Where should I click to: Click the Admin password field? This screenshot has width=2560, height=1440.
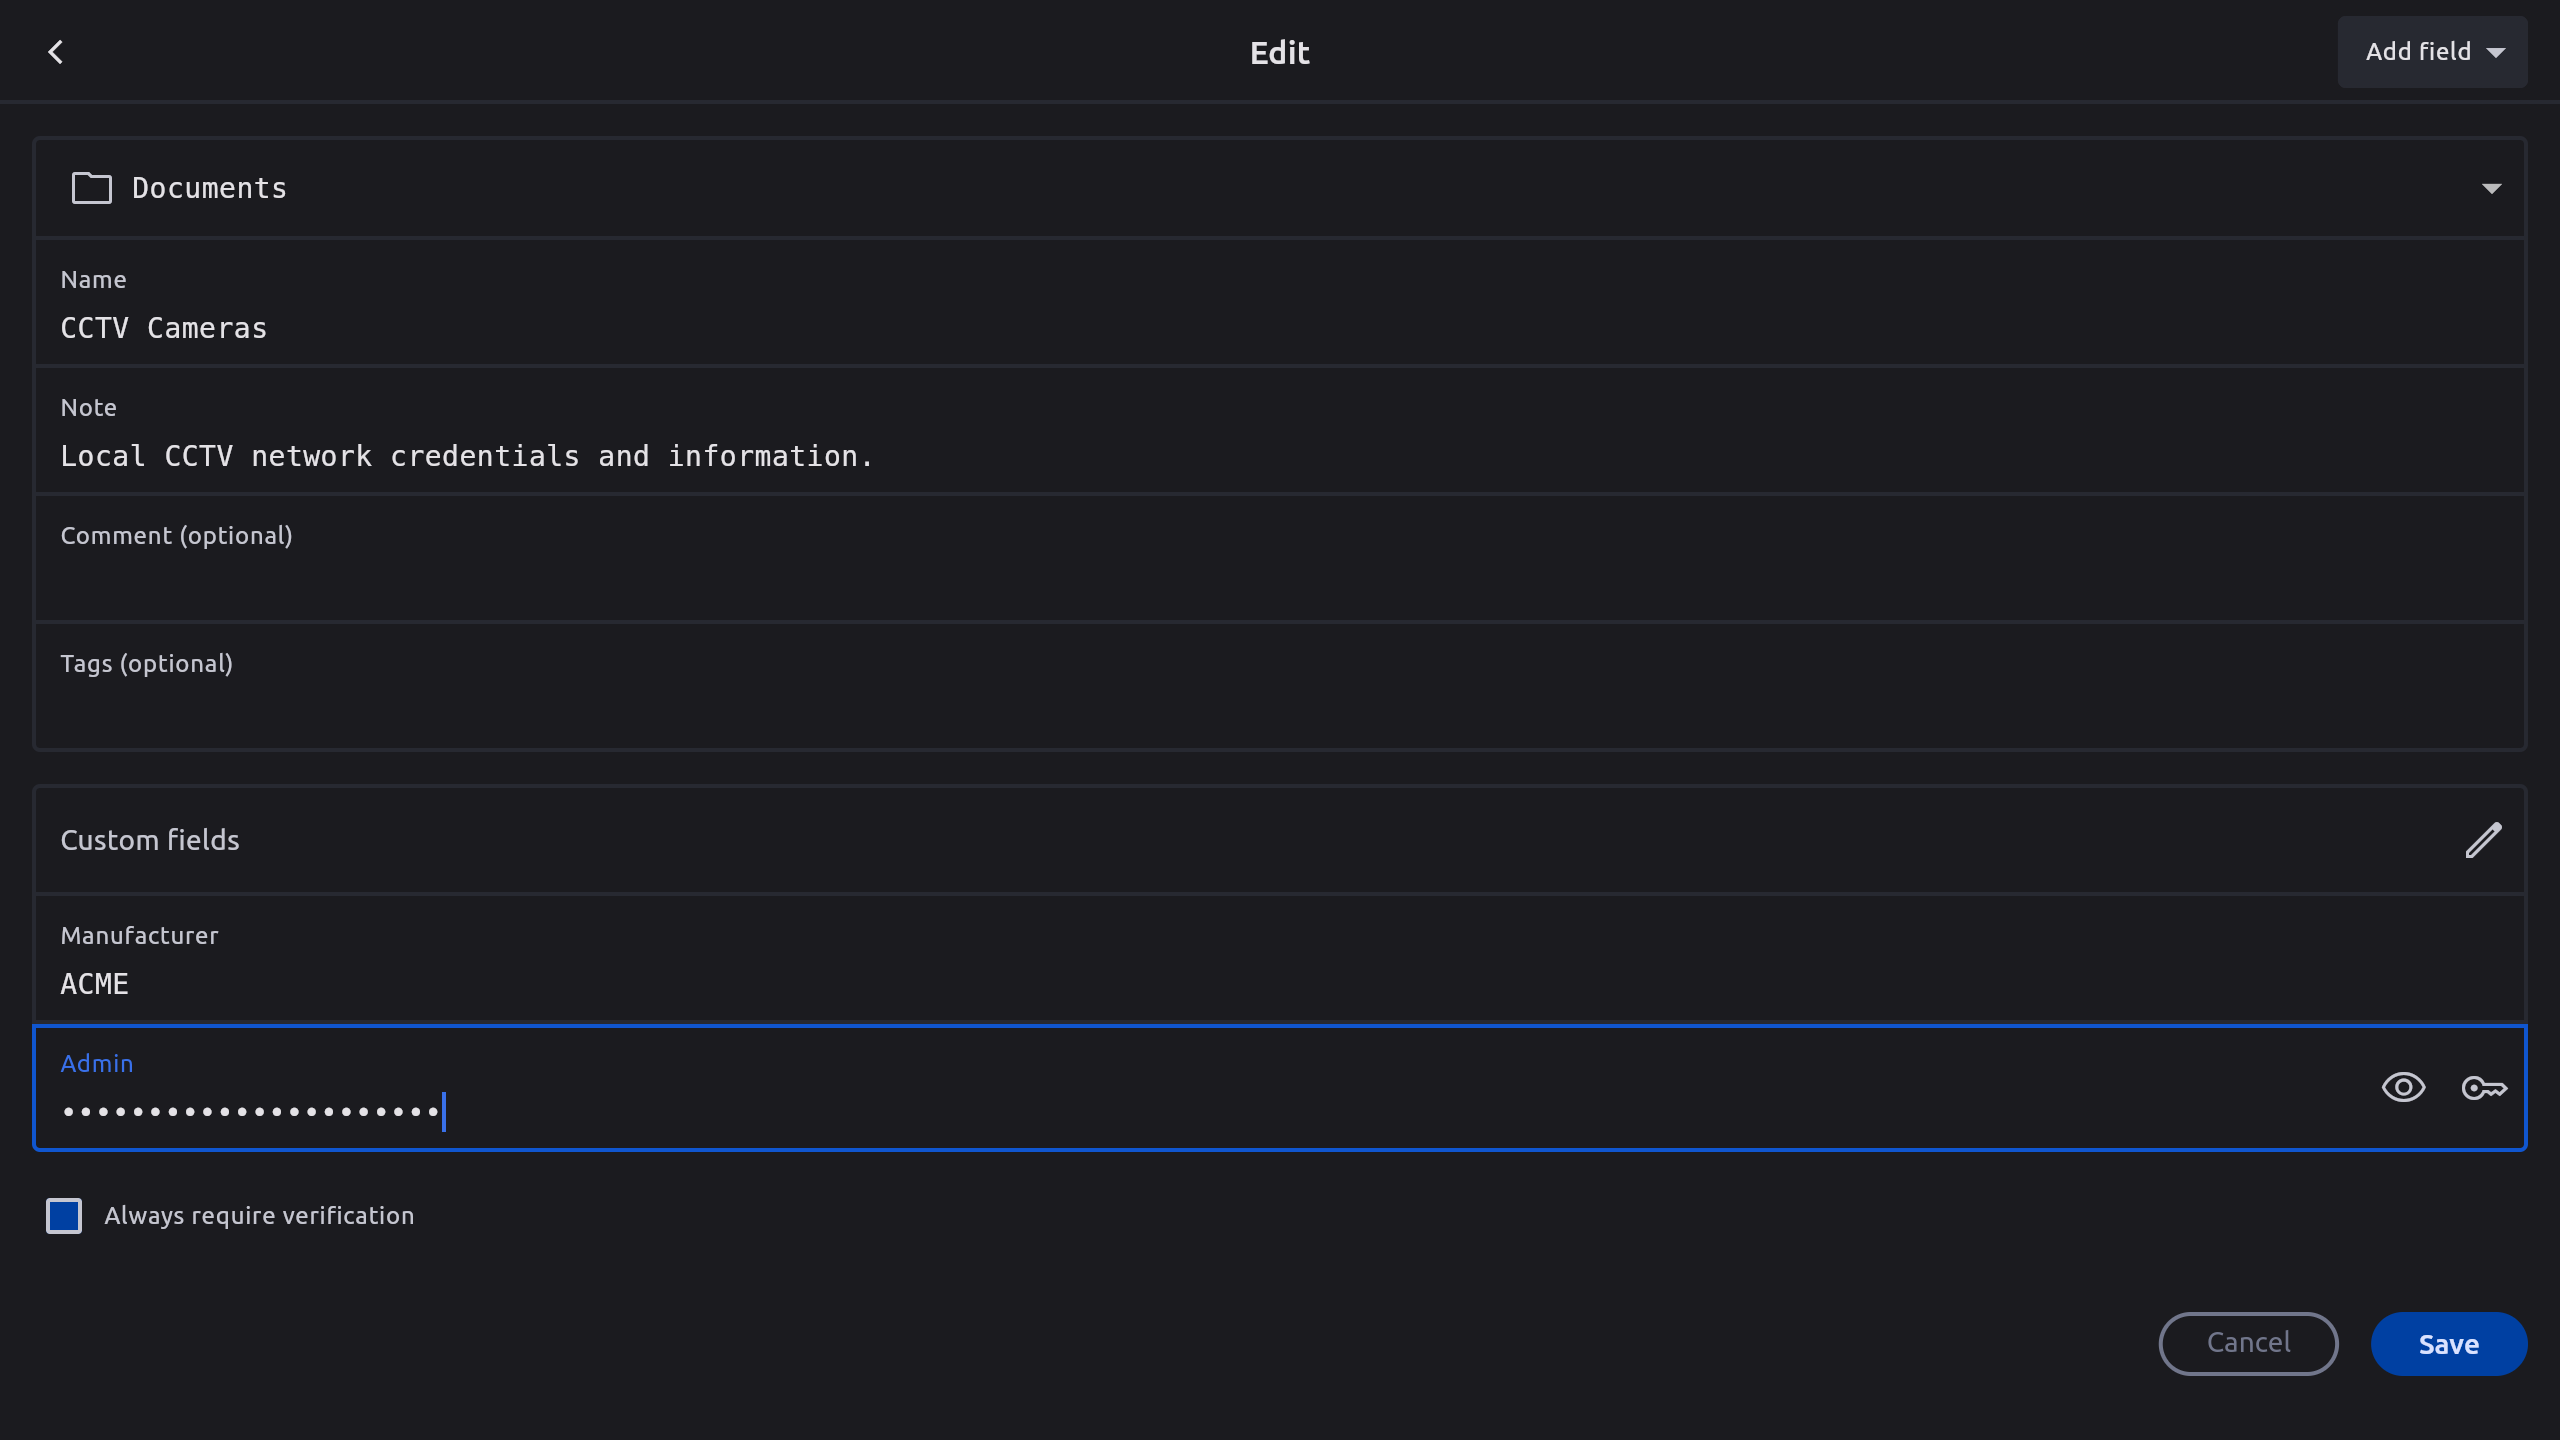click(1000, 1110)
